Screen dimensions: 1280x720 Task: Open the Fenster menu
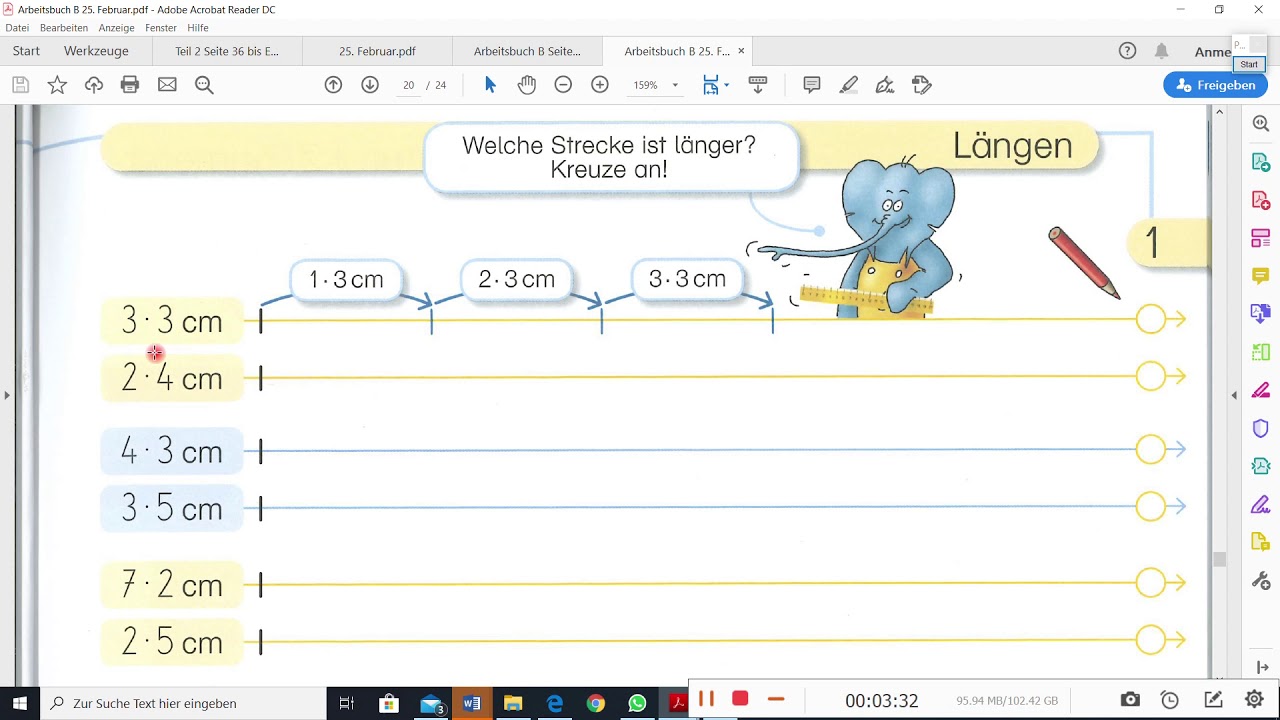pyautogui.click(x=161, y=28)
